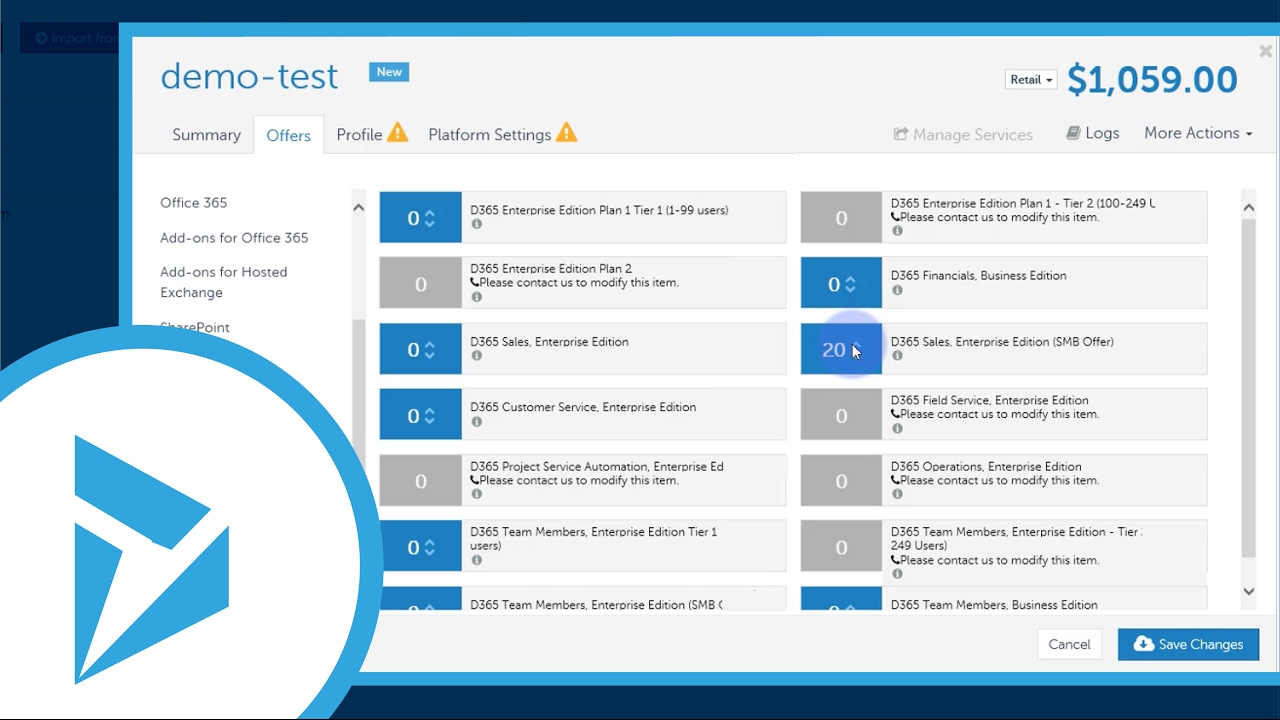Image resolution: width=1280 pixels, height=720 pixels.
Task: Click the New badge next to demo-test
Action: tap(389, 72)
